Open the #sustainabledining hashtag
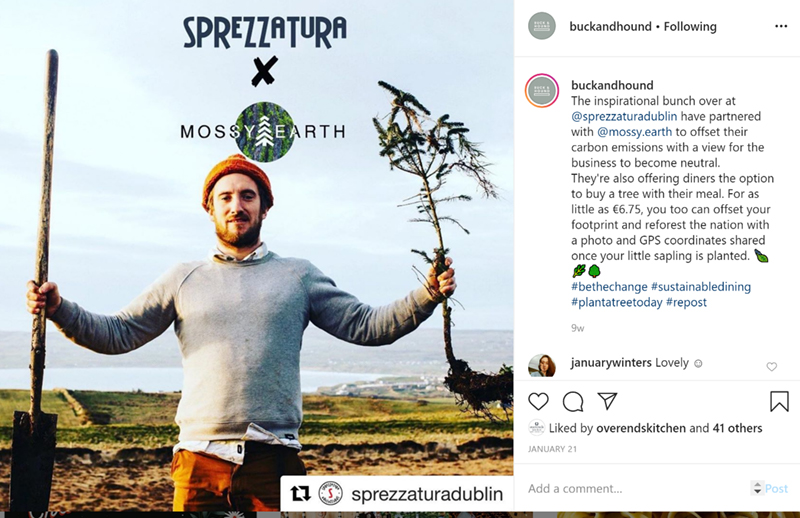 [x=701, y=287]
